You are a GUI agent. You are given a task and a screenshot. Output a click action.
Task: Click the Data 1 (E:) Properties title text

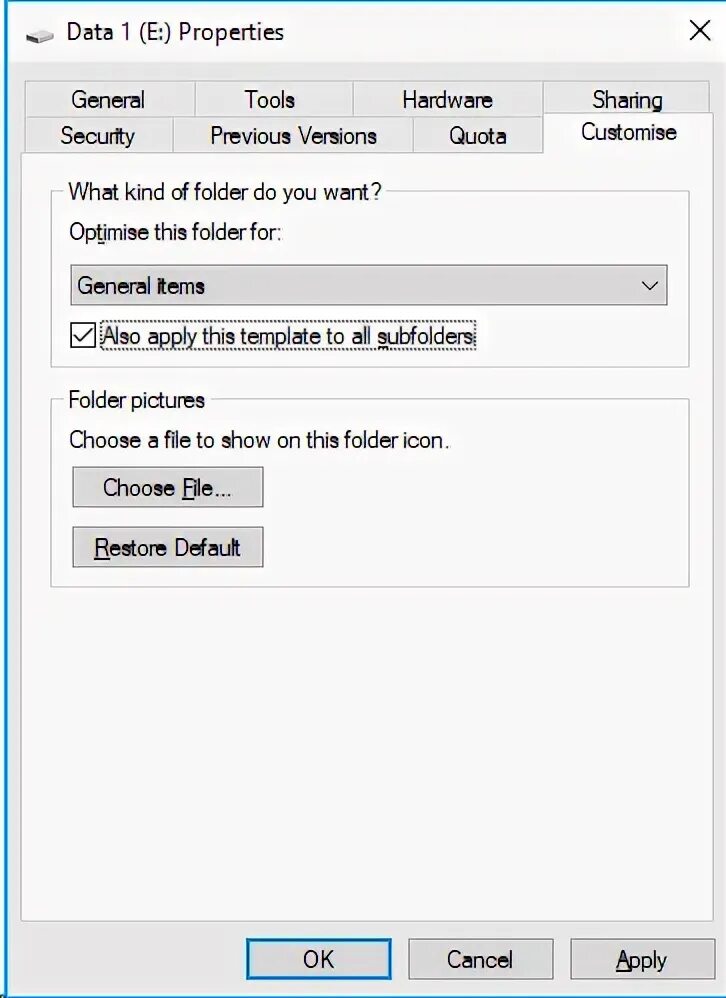point(175,32)
